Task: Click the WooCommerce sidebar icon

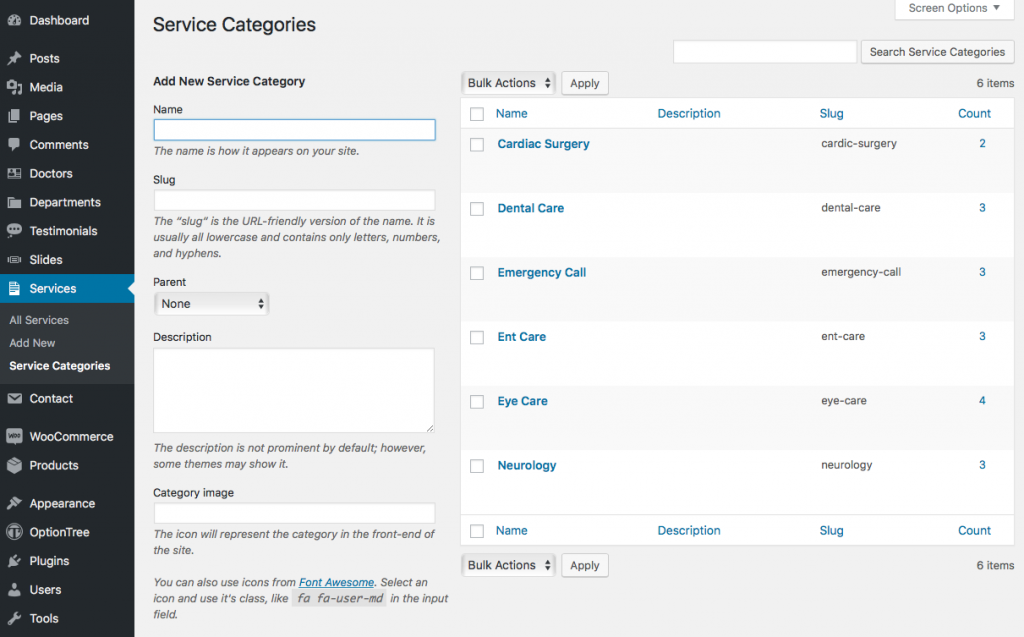Action: (14, 436)
